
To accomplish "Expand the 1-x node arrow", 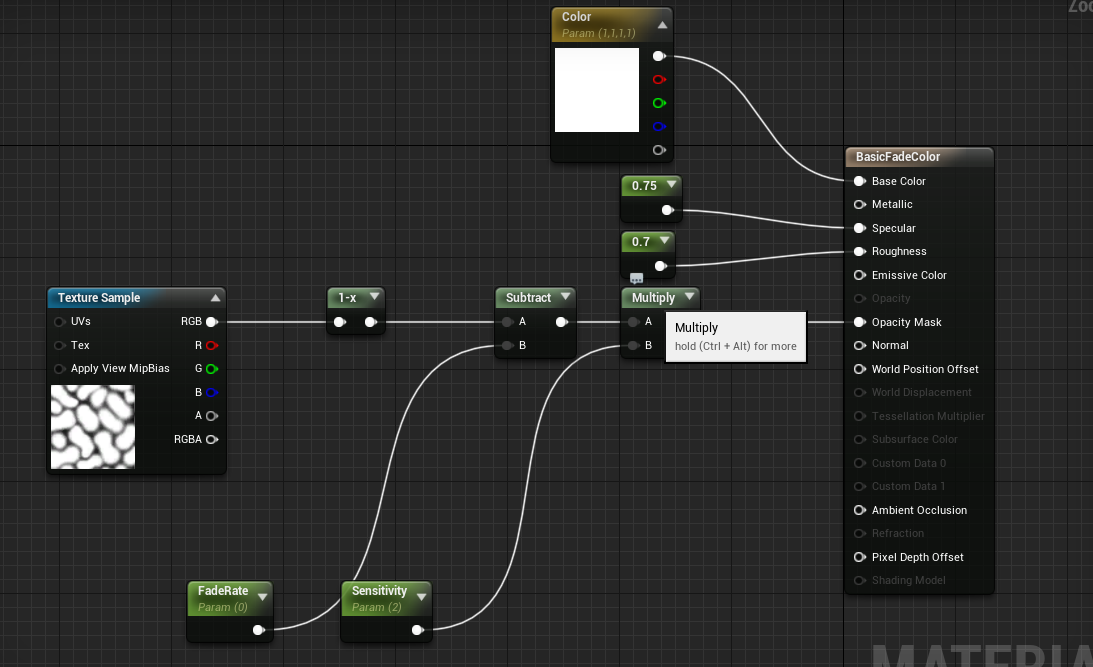I will point(374,297).
